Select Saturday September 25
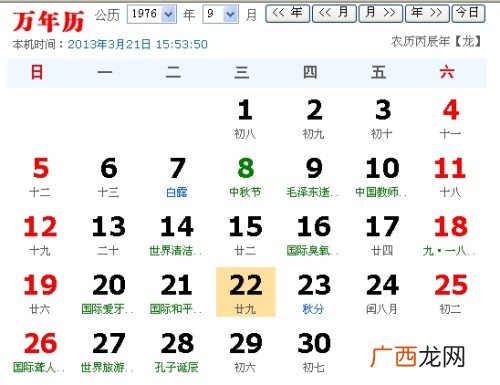The height and width of the screenshot is (385, 500). (451, 294)
